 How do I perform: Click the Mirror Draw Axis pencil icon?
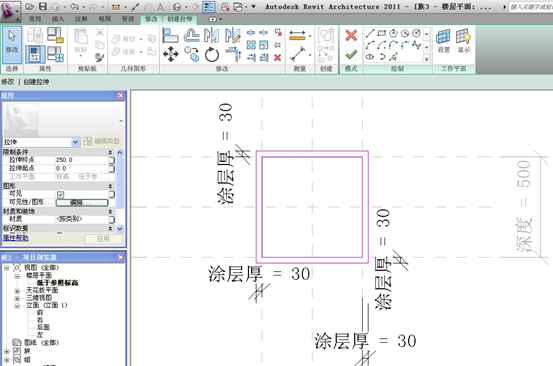[x=233, y=35]
